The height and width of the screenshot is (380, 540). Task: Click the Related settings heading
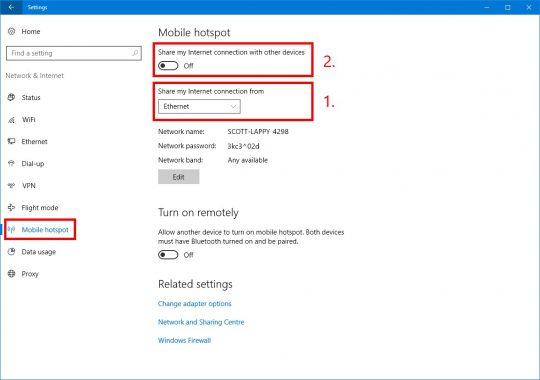click(195, 284)
